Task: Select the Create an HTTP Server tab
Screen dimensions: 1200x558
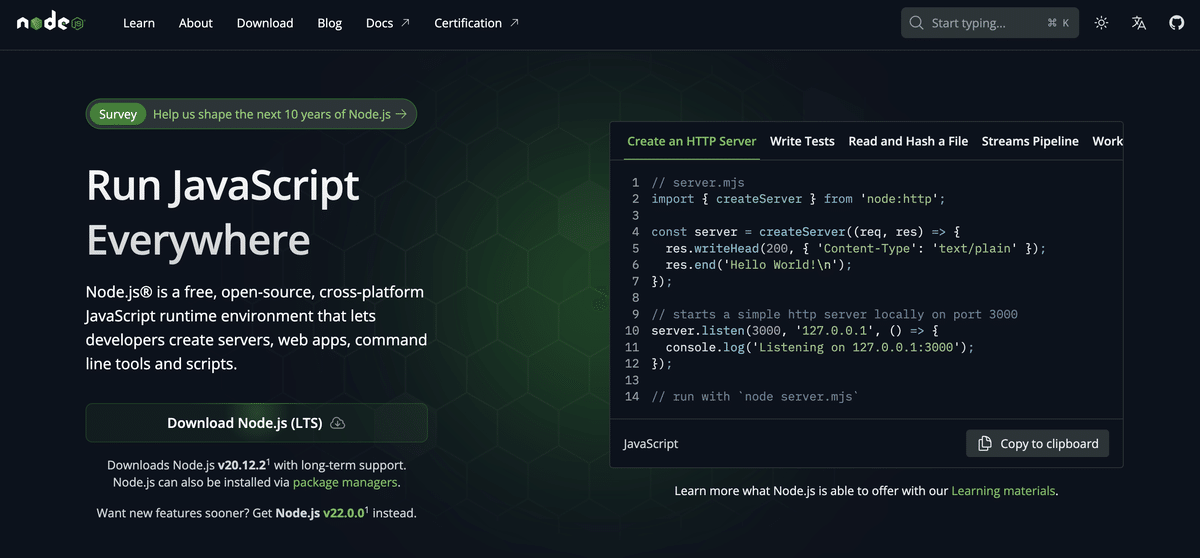Action: pos(691,141)
